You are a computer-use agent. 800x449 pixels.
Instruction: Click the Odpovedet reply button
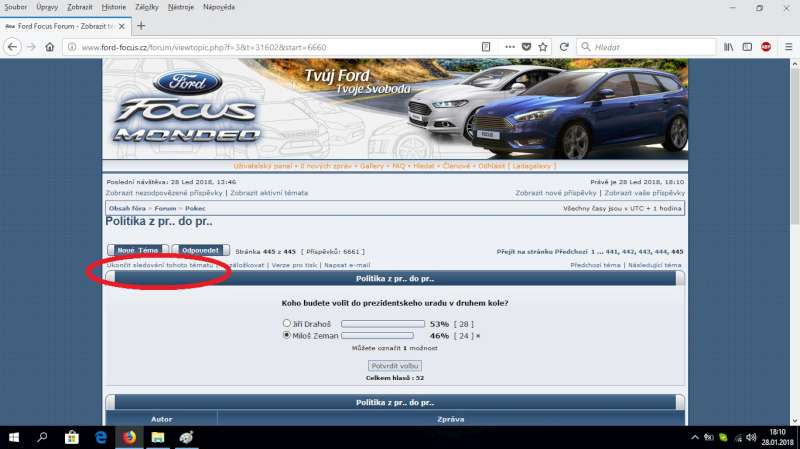point(200,250)
